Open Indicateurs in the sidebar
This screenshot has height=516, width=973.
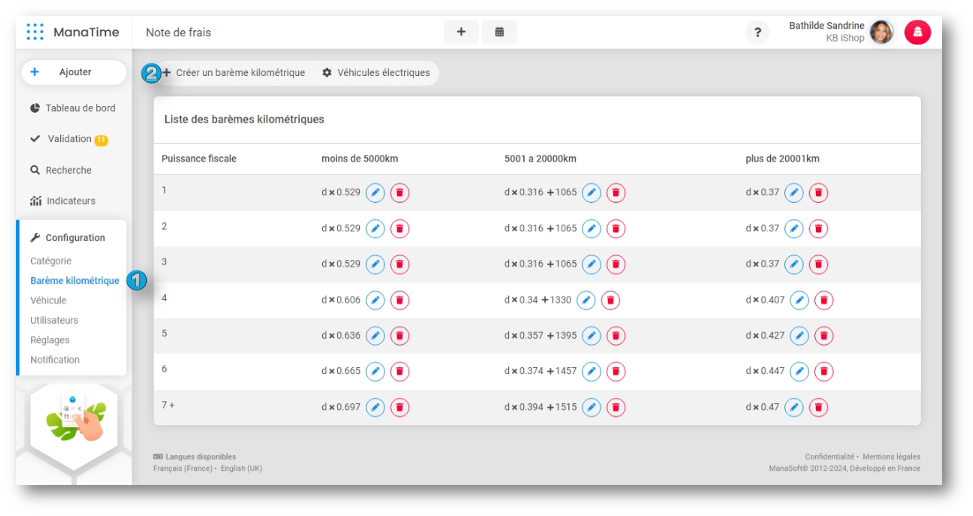pyautogui.click(x=63, y=201)
